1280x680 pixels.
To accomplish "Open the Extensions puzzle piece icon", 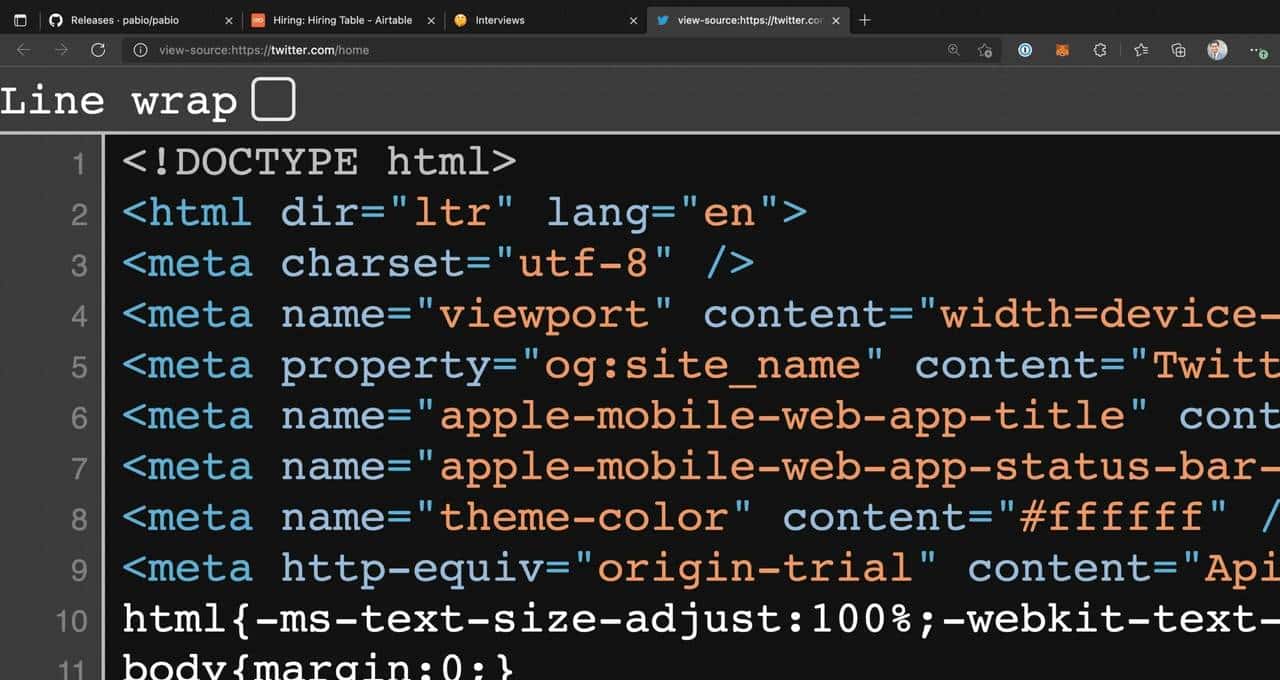I will (1100, 50).
